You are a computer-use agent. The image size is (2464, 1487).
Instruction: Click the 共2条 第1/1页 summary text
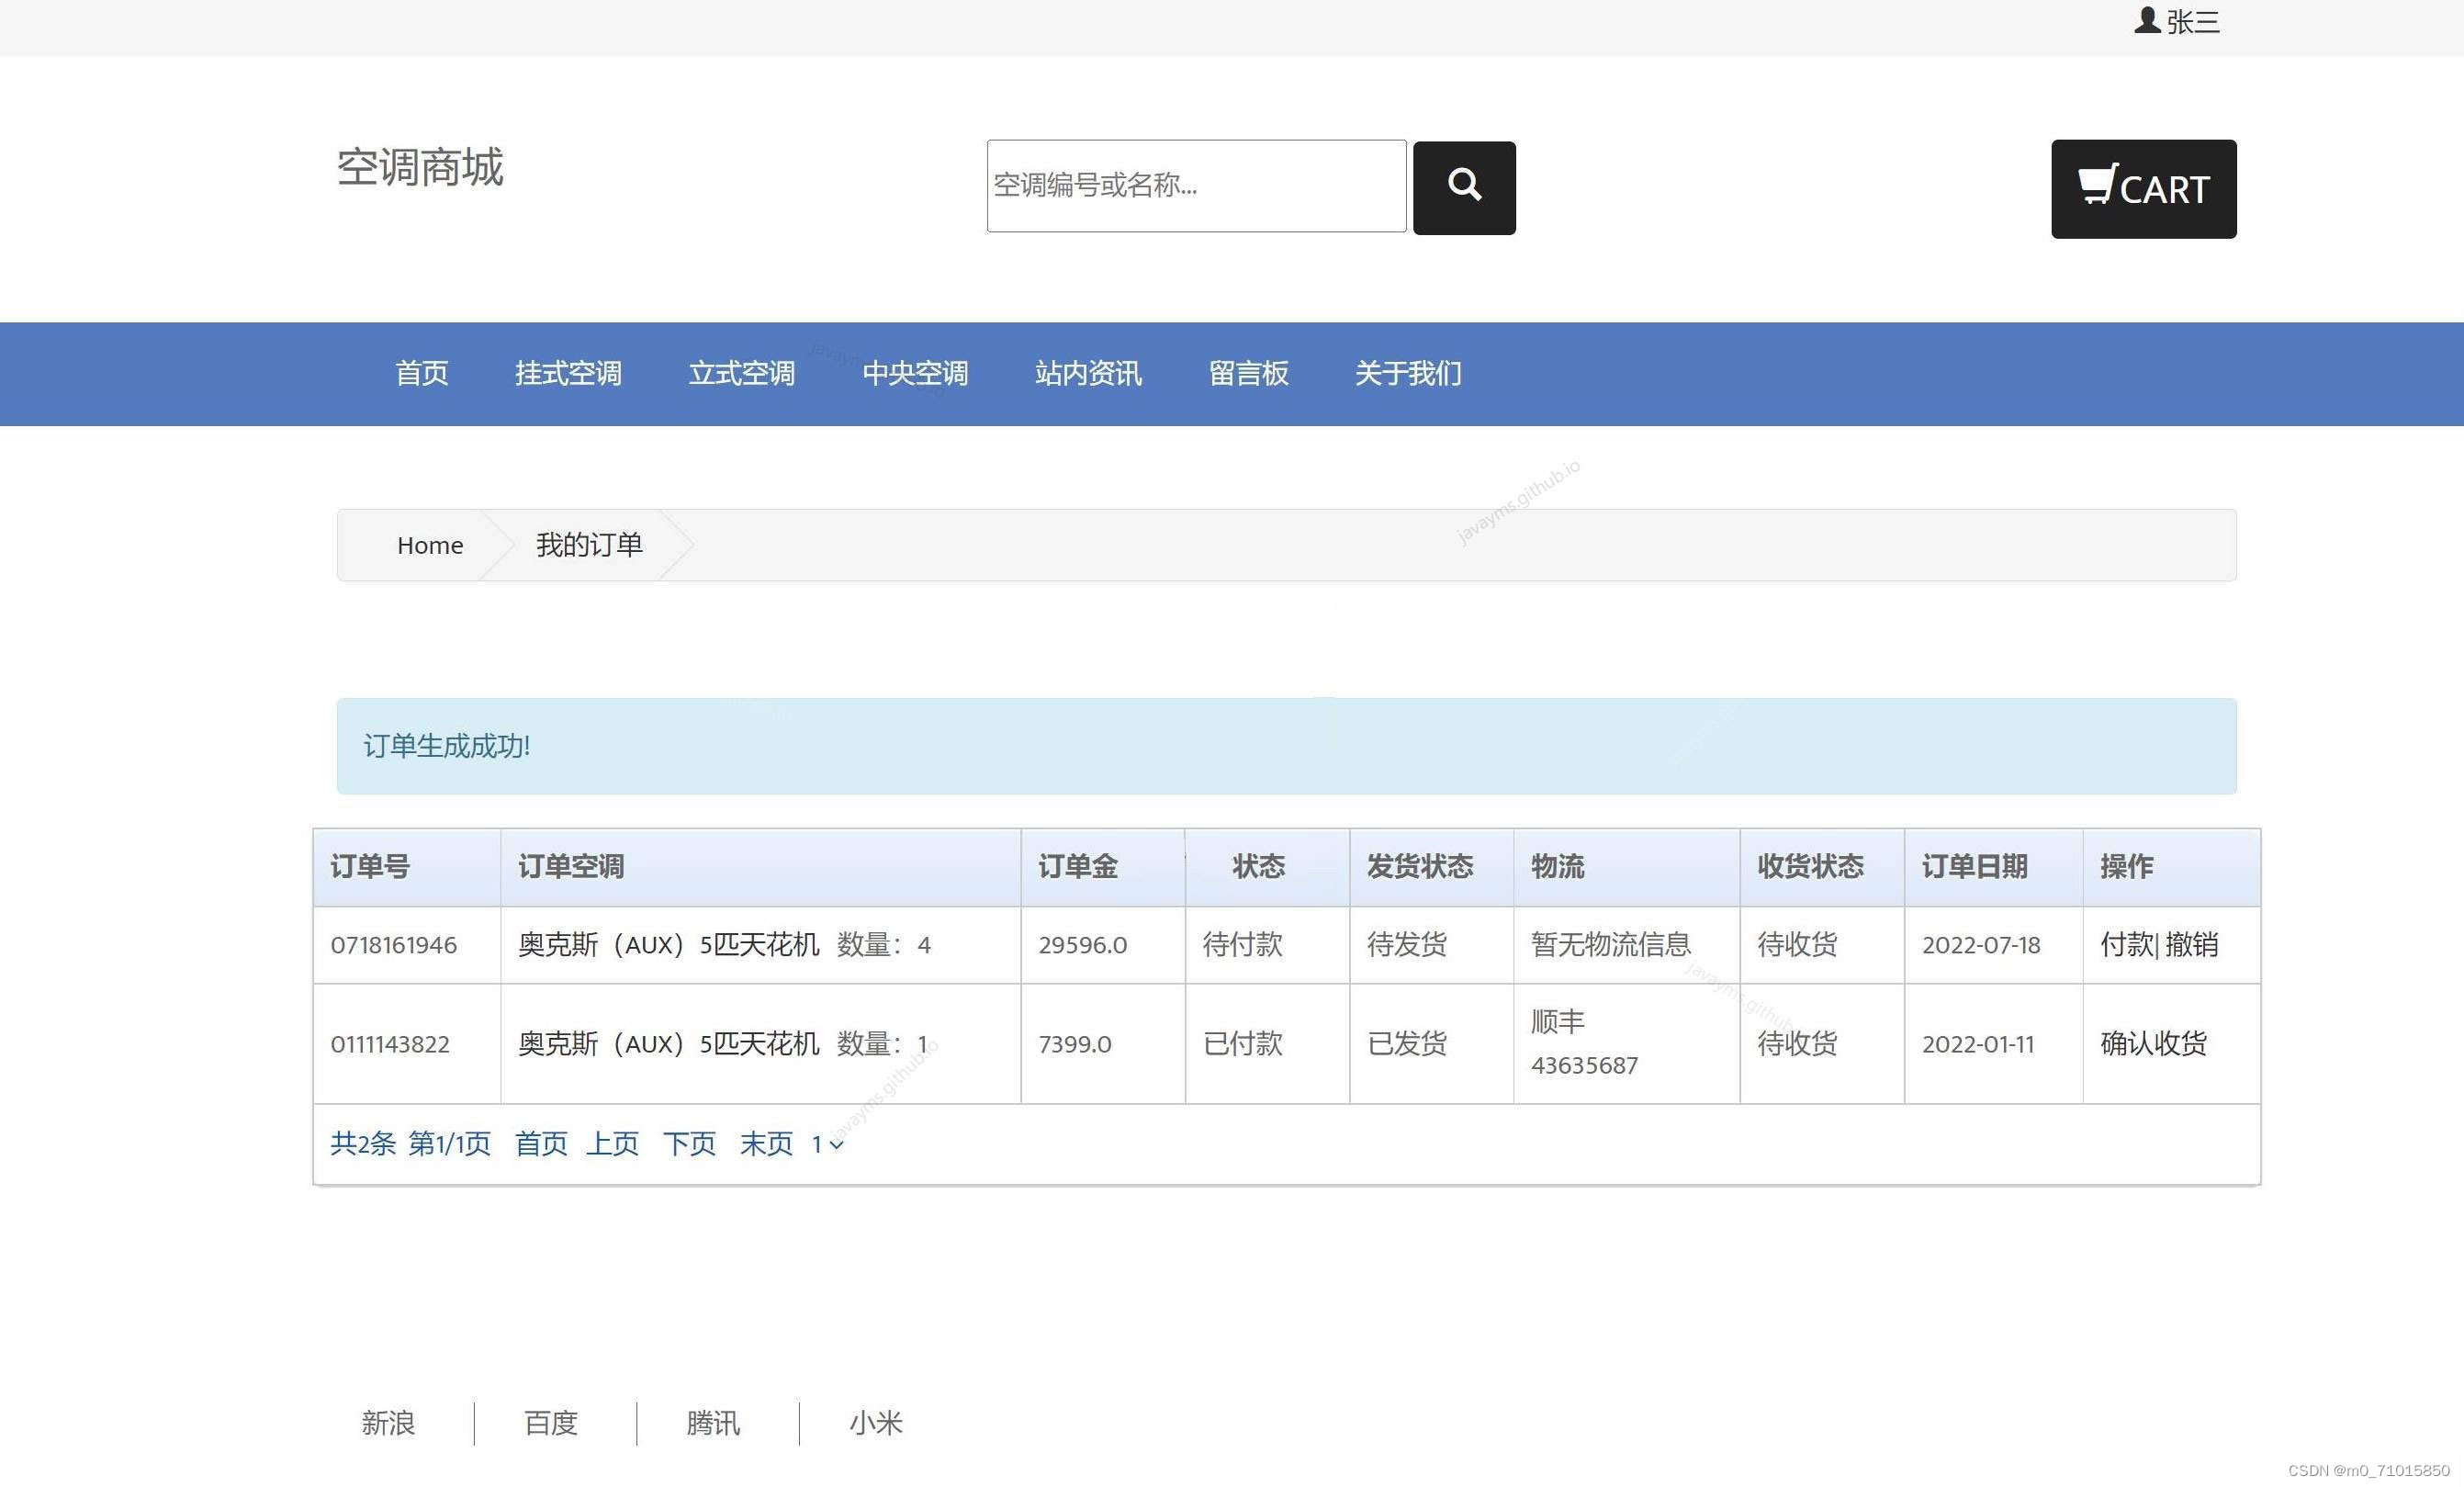(x=410, y=1143)
